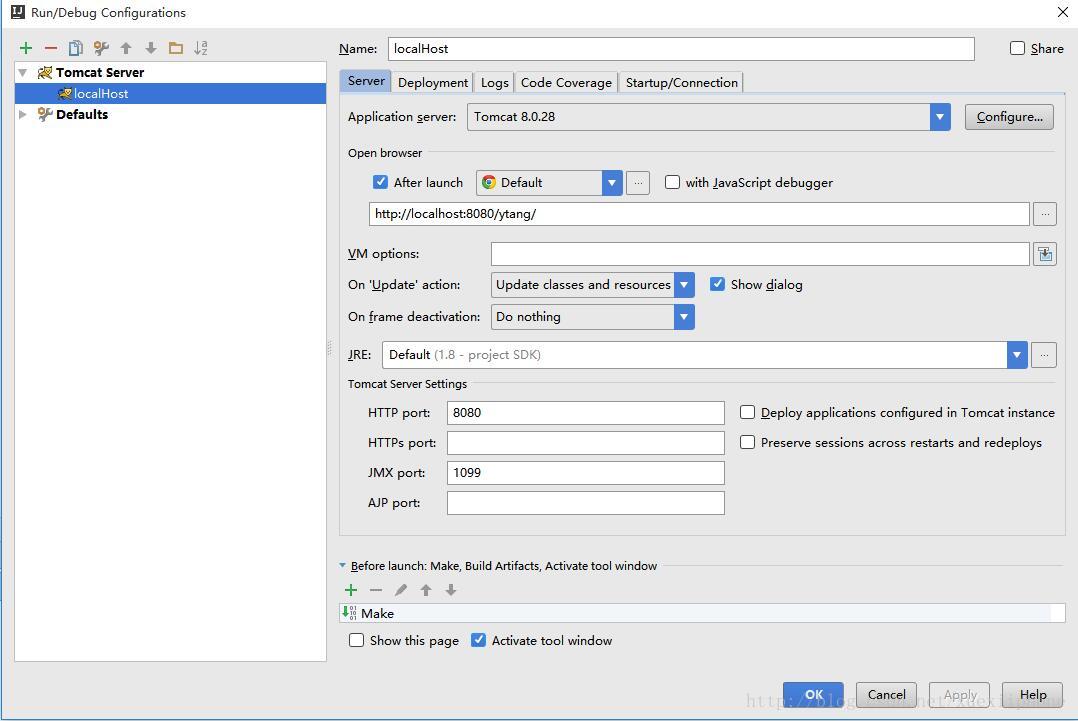Viewport: 1078px width, 721px height.
Task: Enable the JavaScript debugger checkbox
Action: tap(673, 182)
